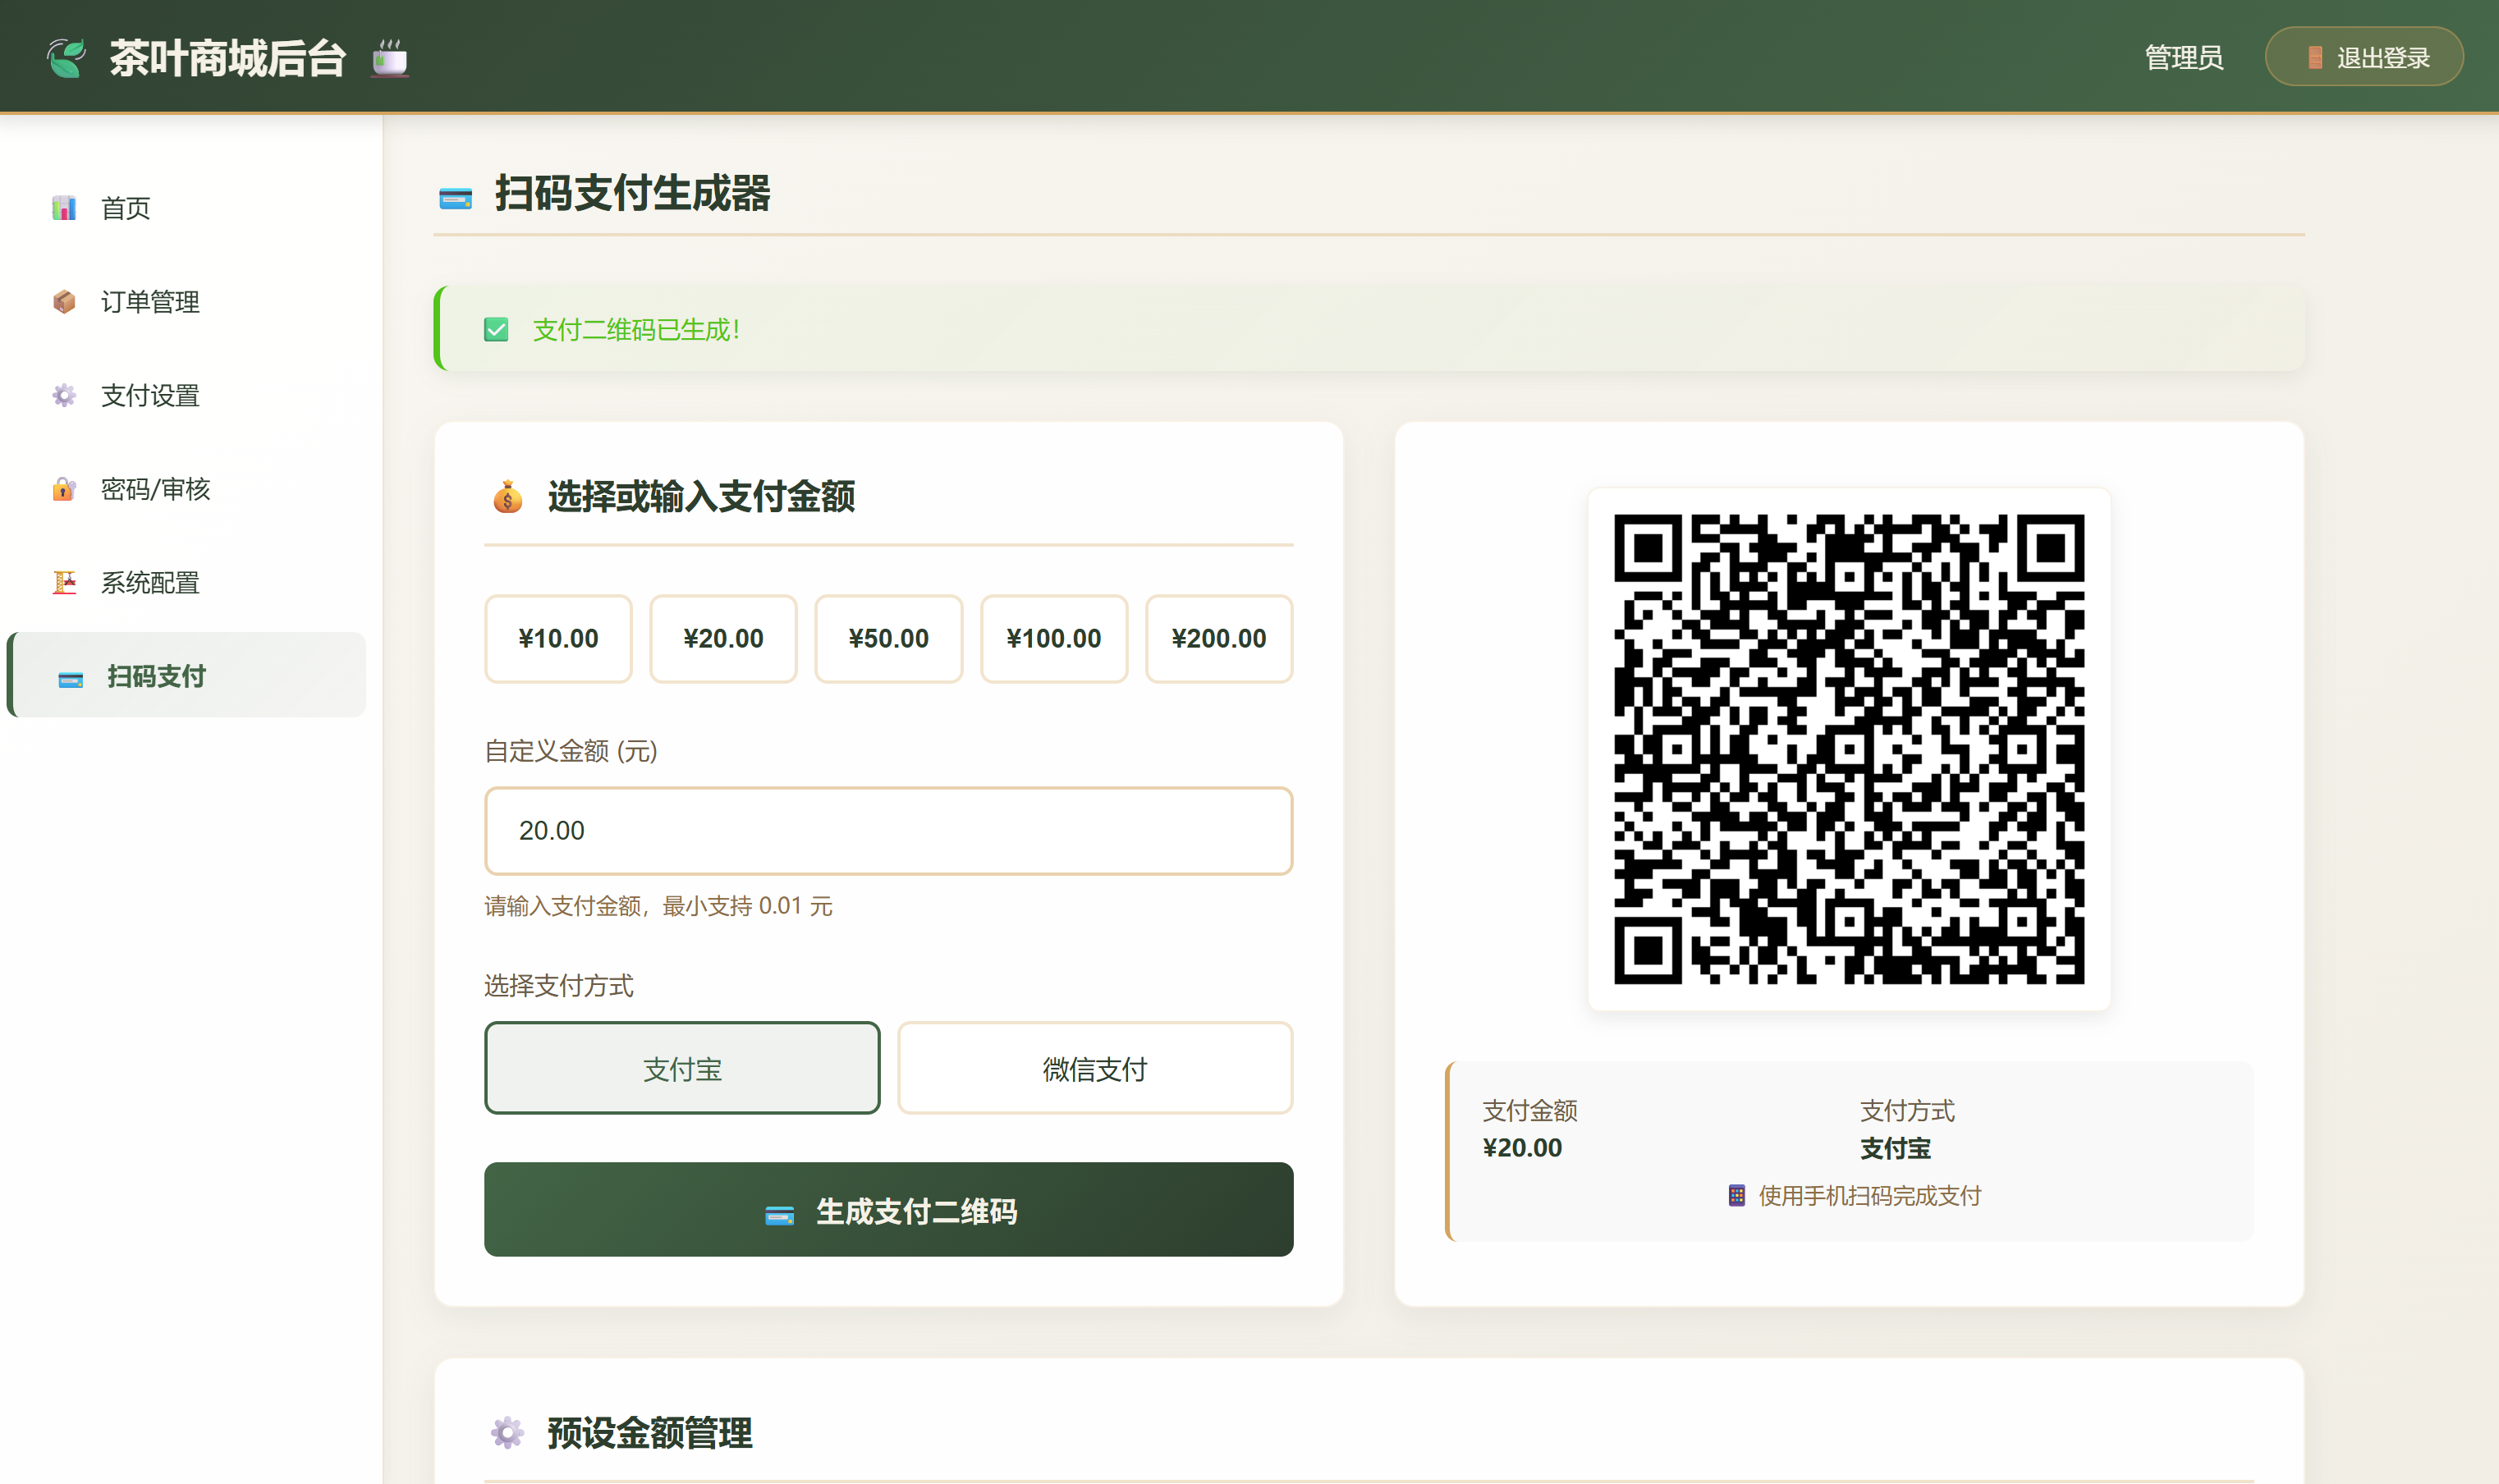Pick the ¥10.00 preset amount
2499x1484 pixels.
(x=558, y=639)
